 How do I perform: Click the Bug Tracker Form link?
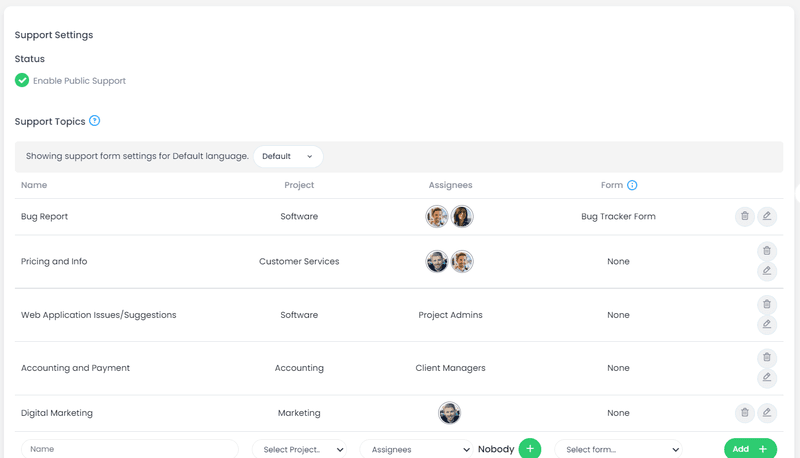click(618, 216)
